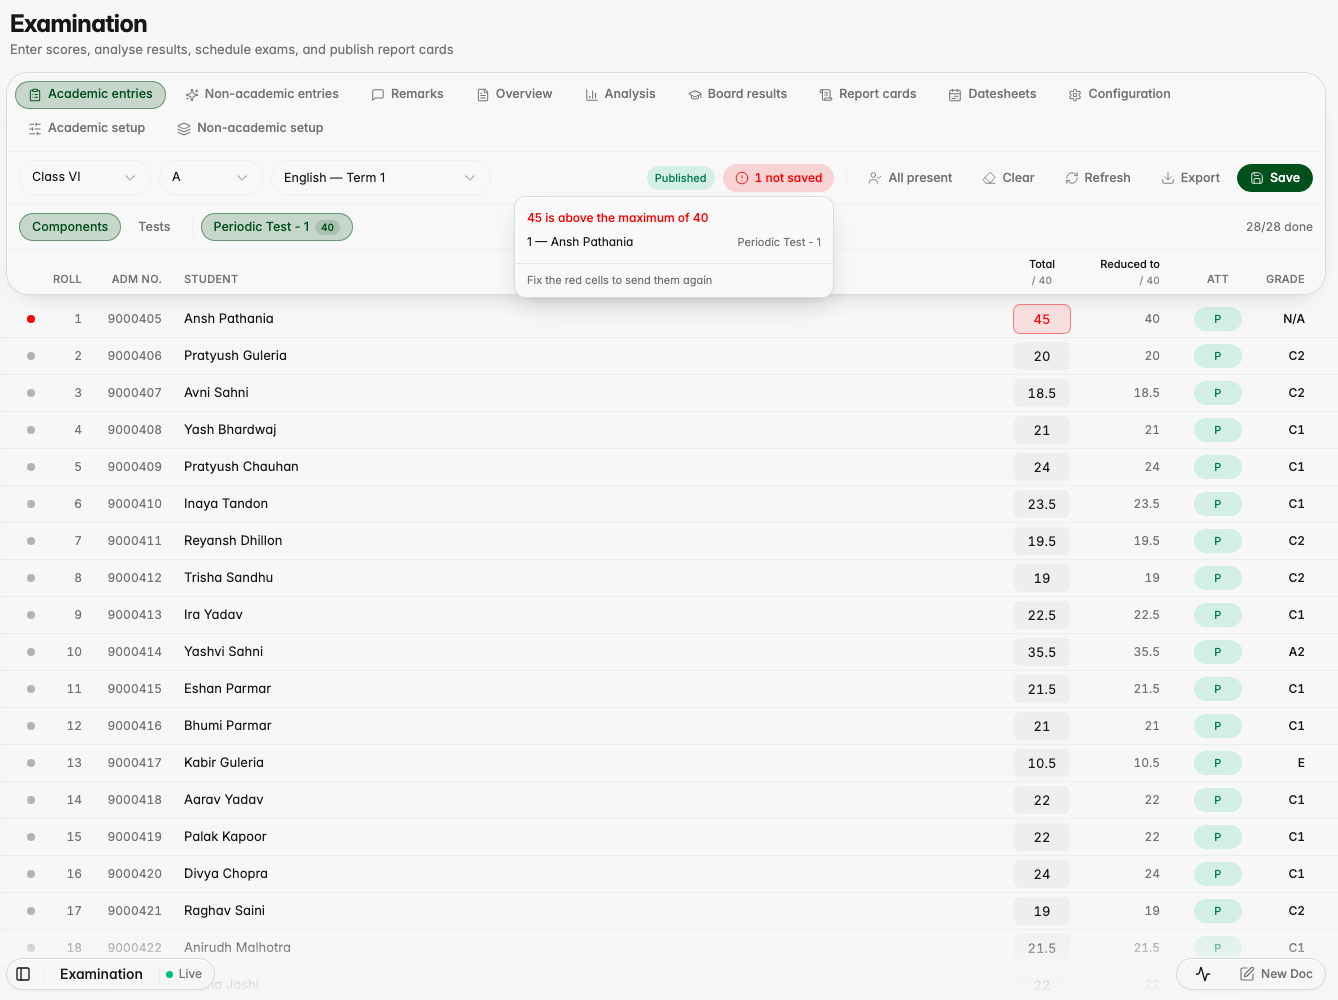This screenshot has width=1338, height=1000.
Task: Edit Yashvi Sahni's marks 35.5
Action: click(1042, 652)
